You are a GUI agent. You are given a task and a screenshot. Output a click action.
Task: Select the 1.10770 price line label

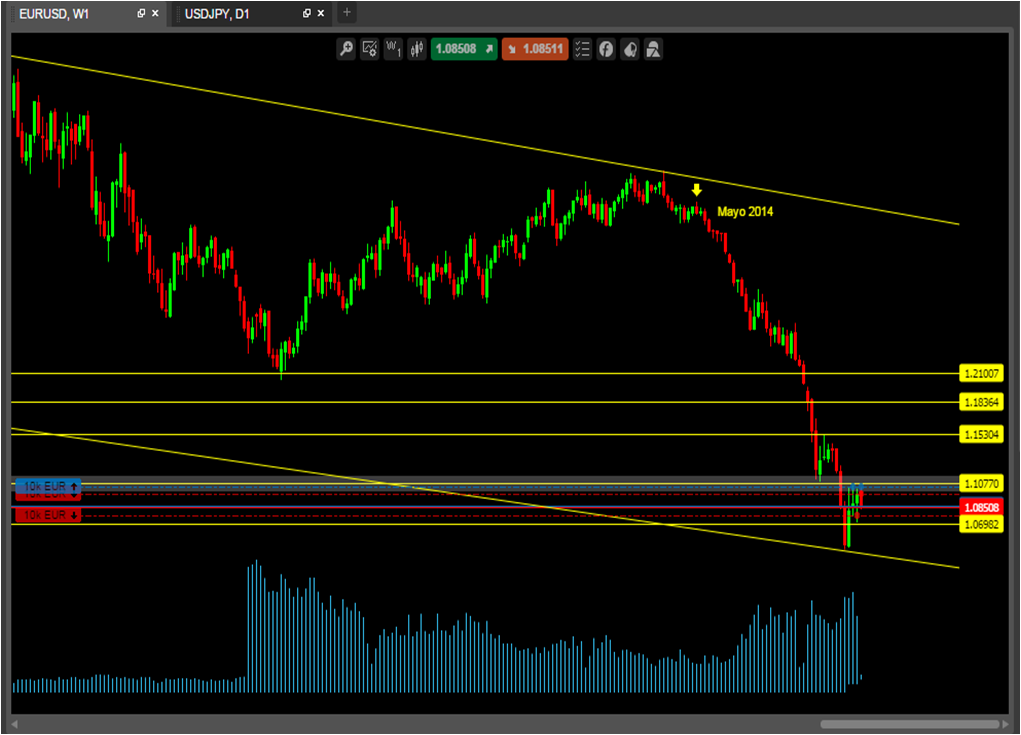981,484
